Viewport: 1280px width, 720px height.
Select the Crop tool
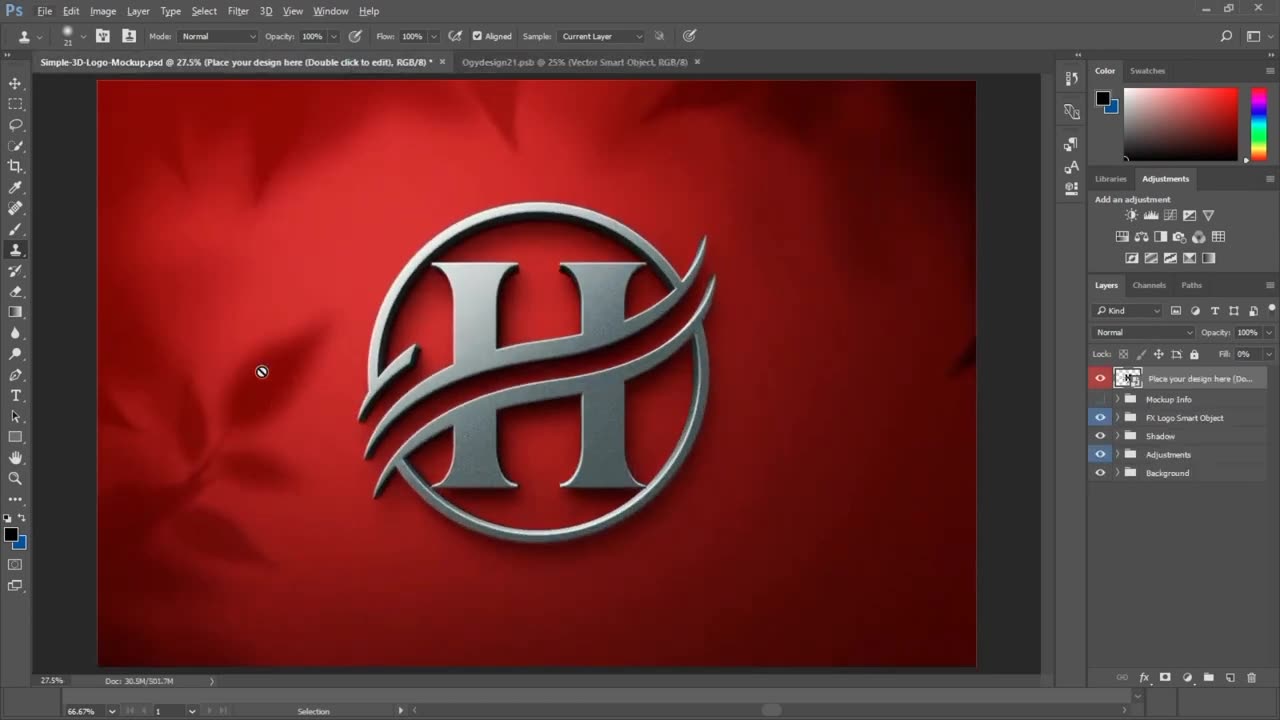coord(15,166)
